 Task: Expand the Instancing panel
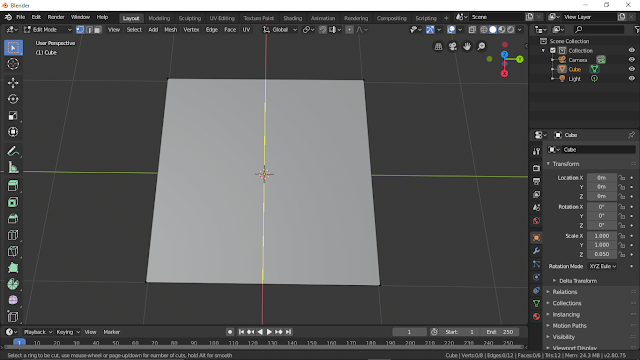tap(566, 315)
